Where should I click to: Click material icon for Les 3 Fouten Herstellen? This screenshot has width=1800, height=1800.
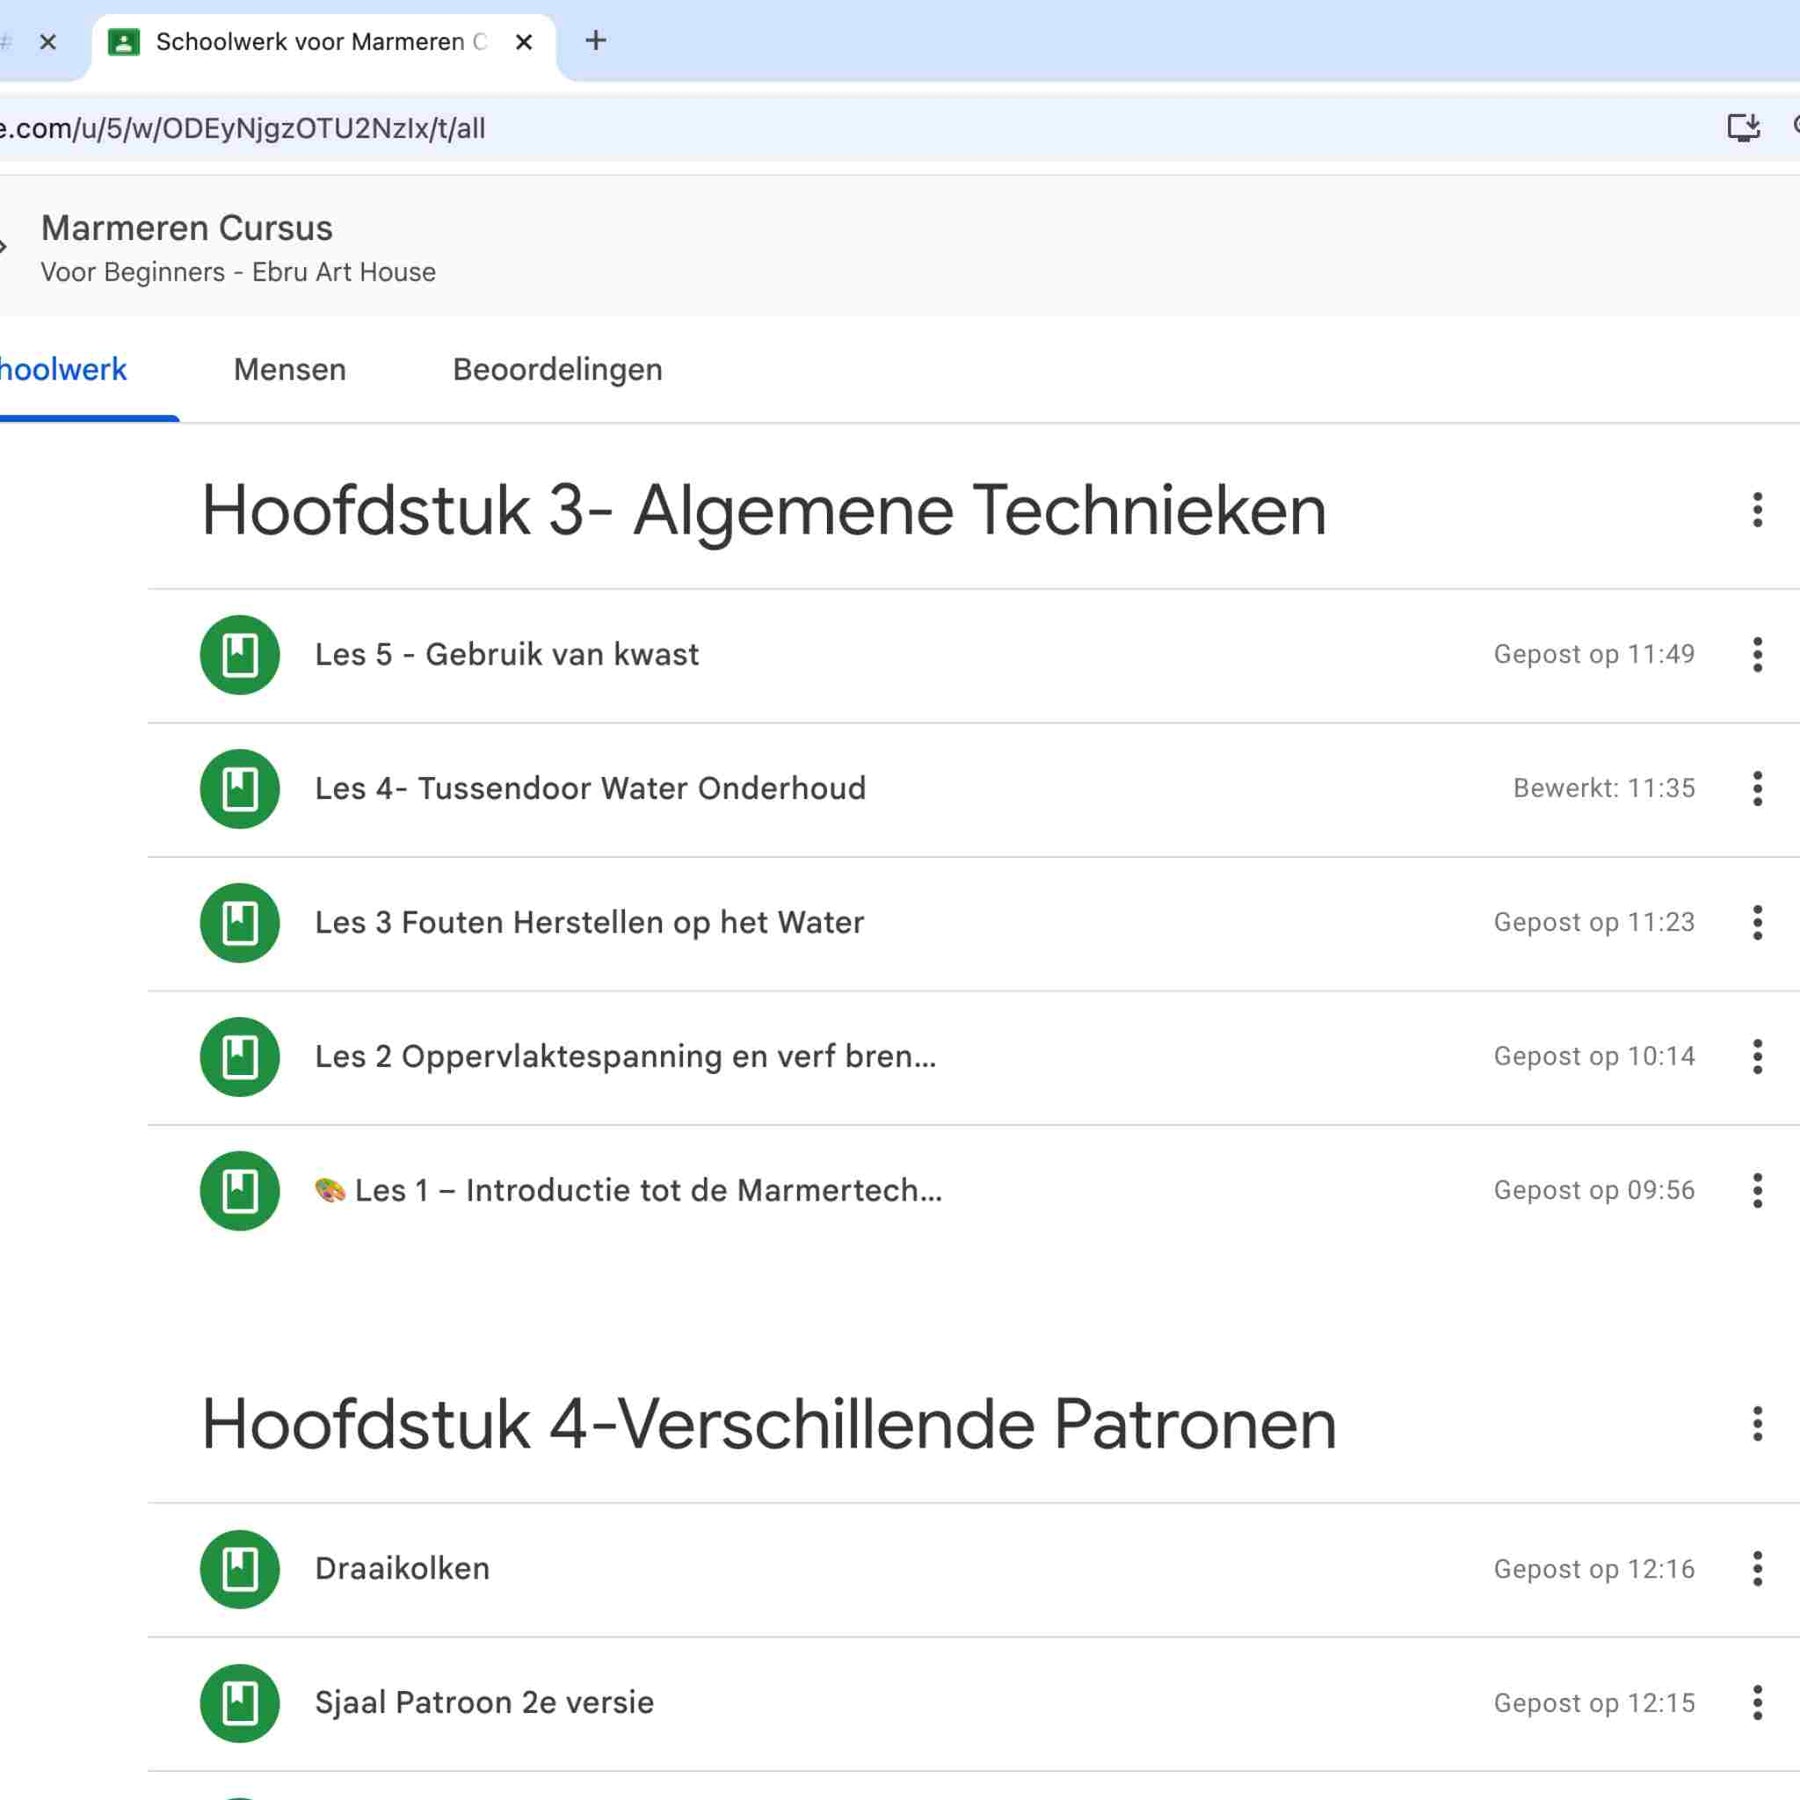pyautogui.click(x=239, y=922)
